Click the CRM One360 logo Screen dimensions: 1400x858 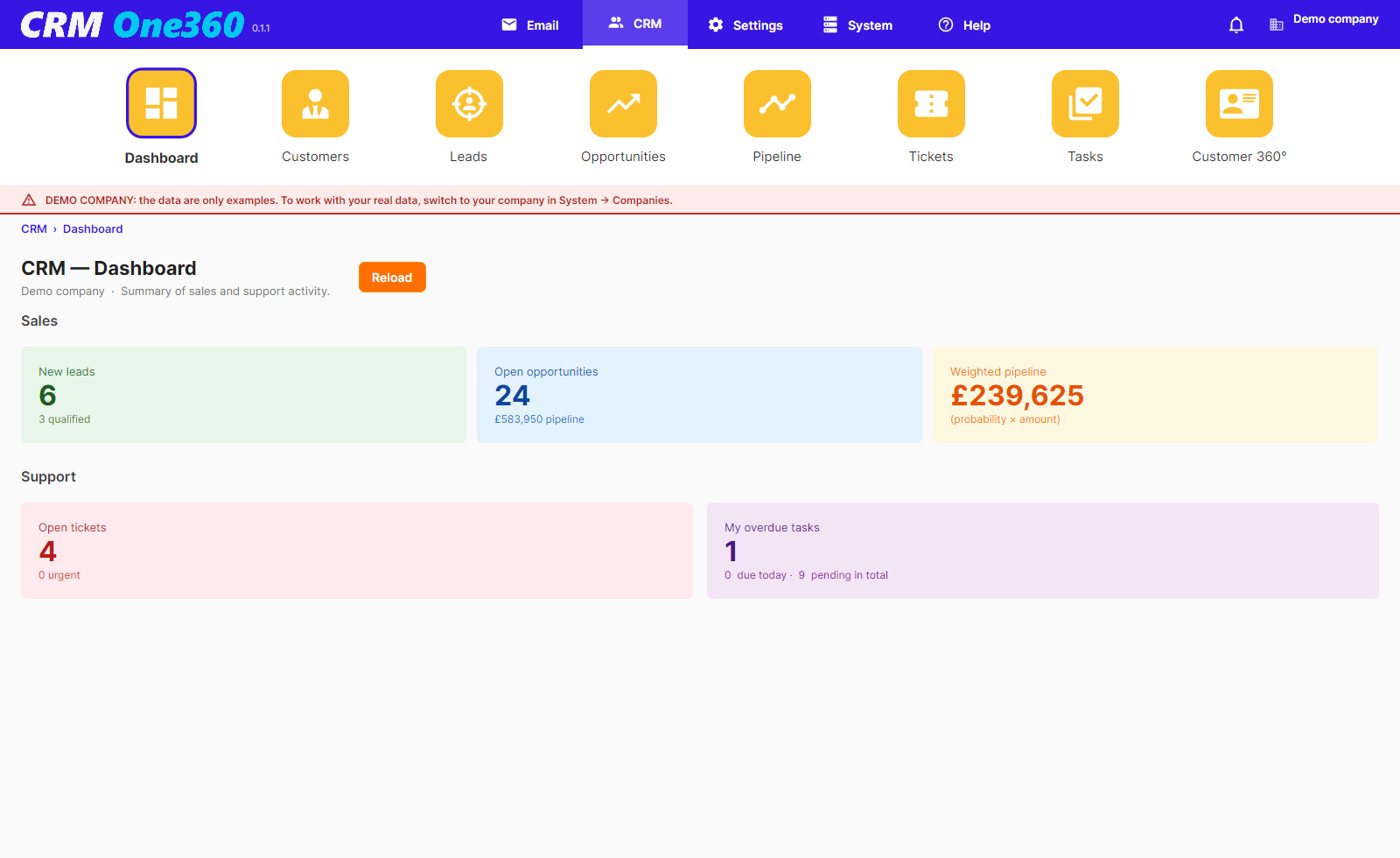pos(132,24)
